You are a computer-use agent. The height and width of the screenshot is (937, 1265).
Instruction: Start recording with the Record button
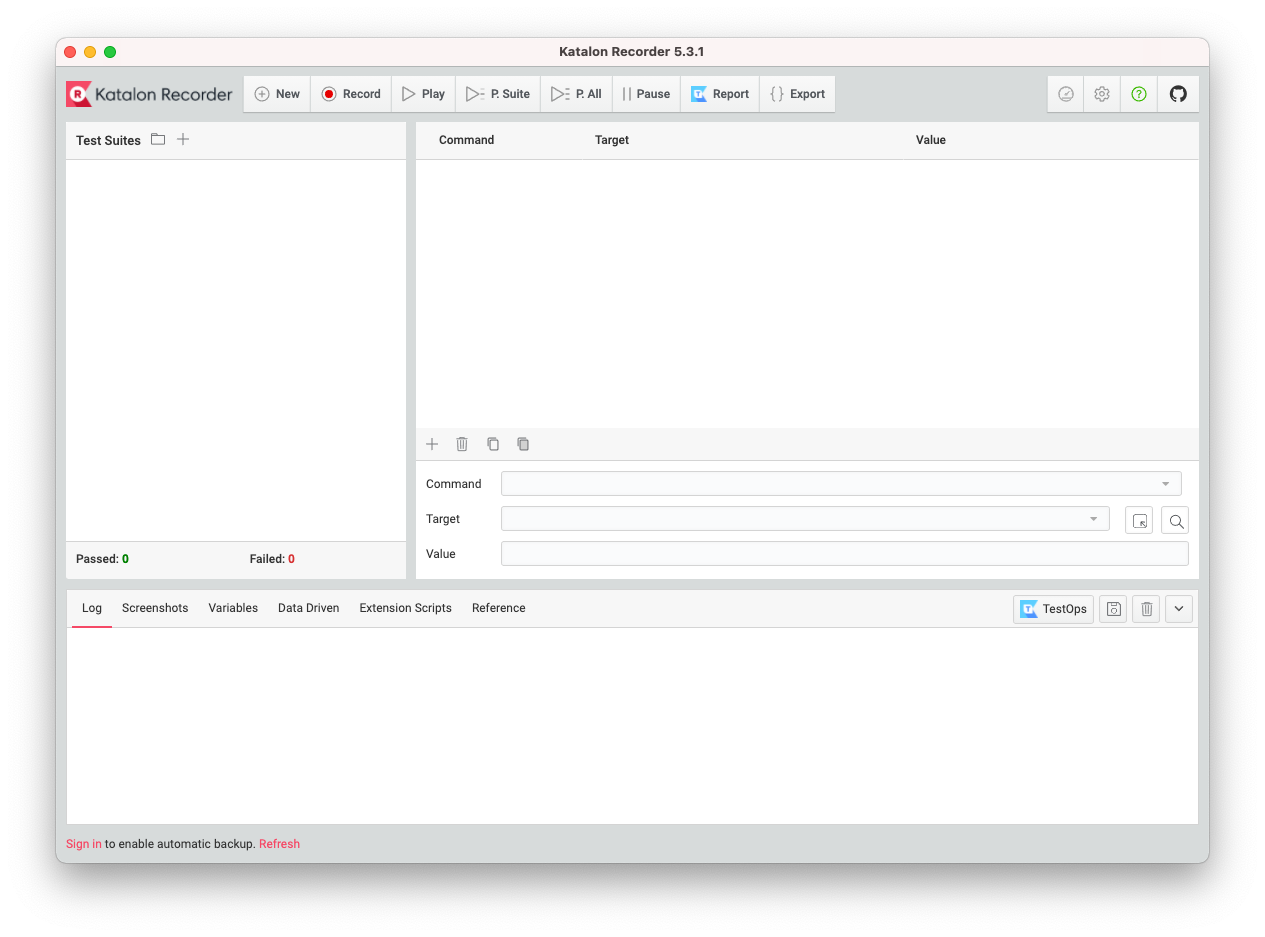[x=351, y=94]
